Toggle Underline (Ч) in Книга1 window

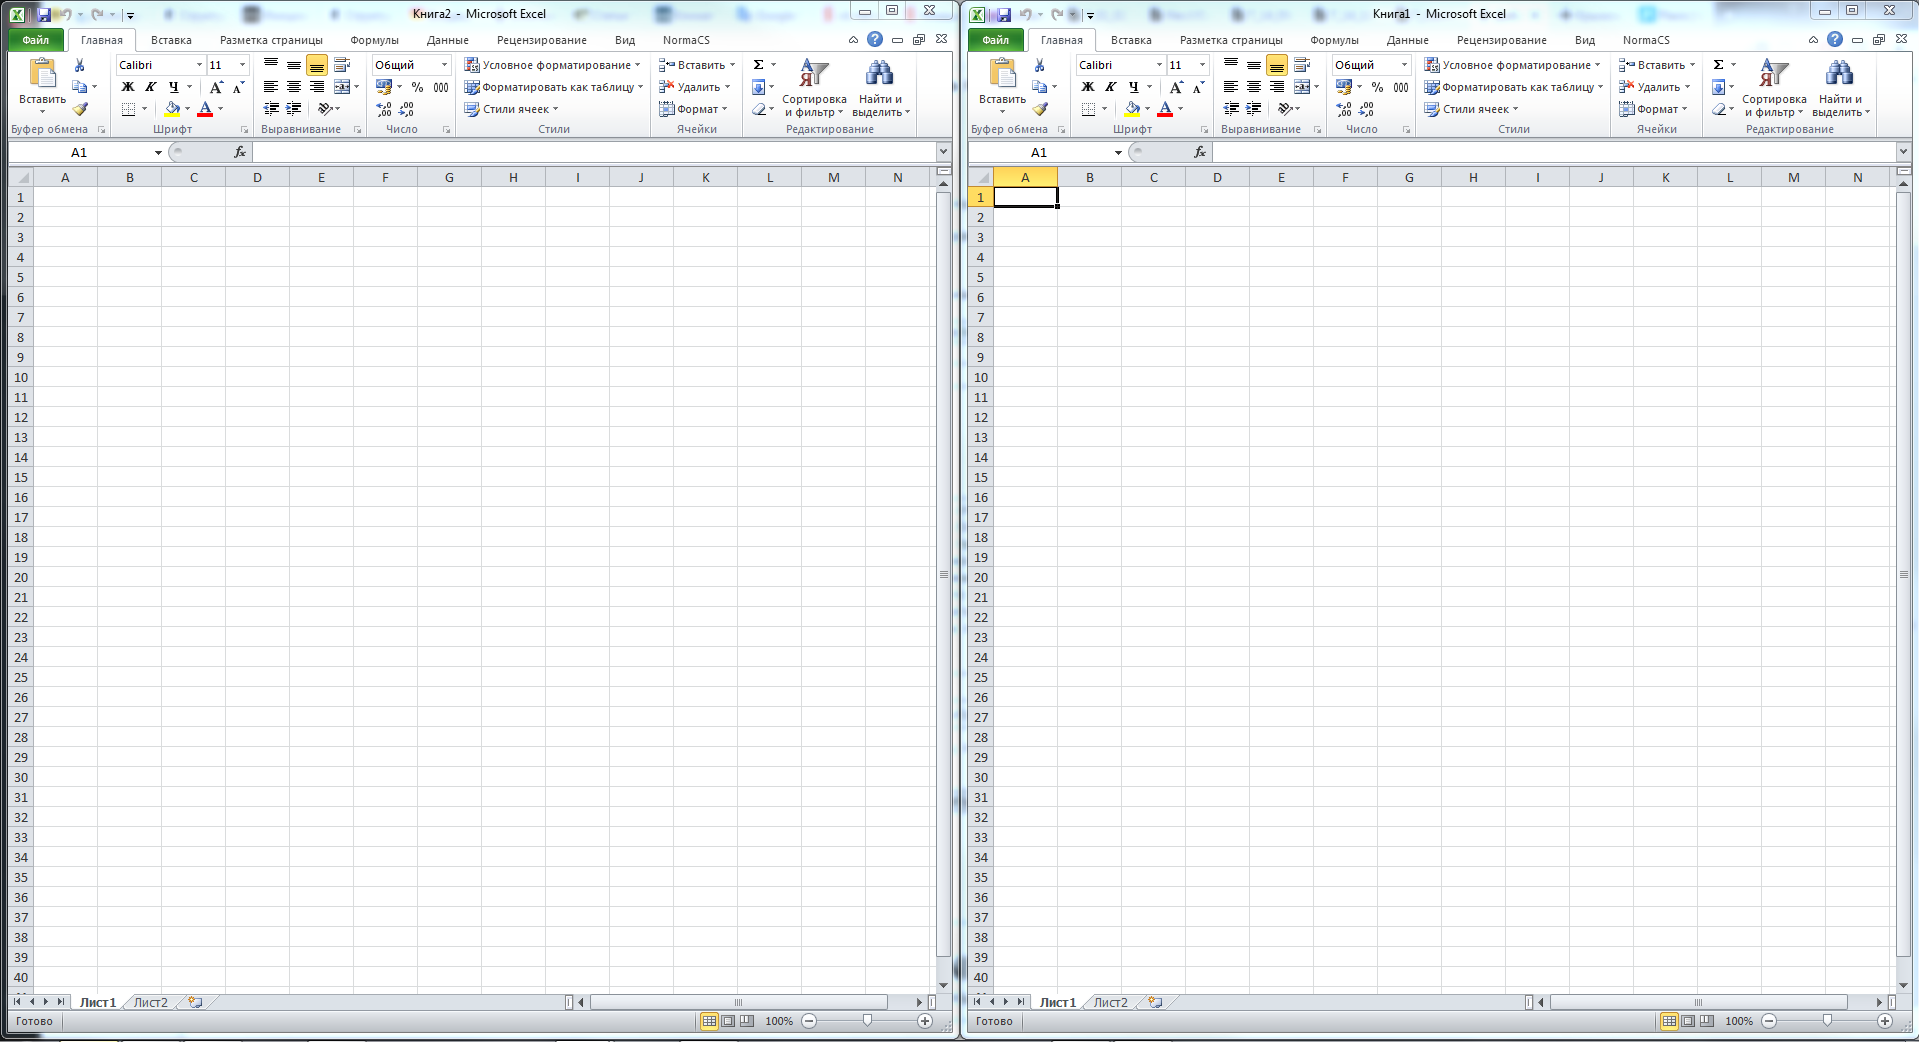click(x=1134, y=87)
